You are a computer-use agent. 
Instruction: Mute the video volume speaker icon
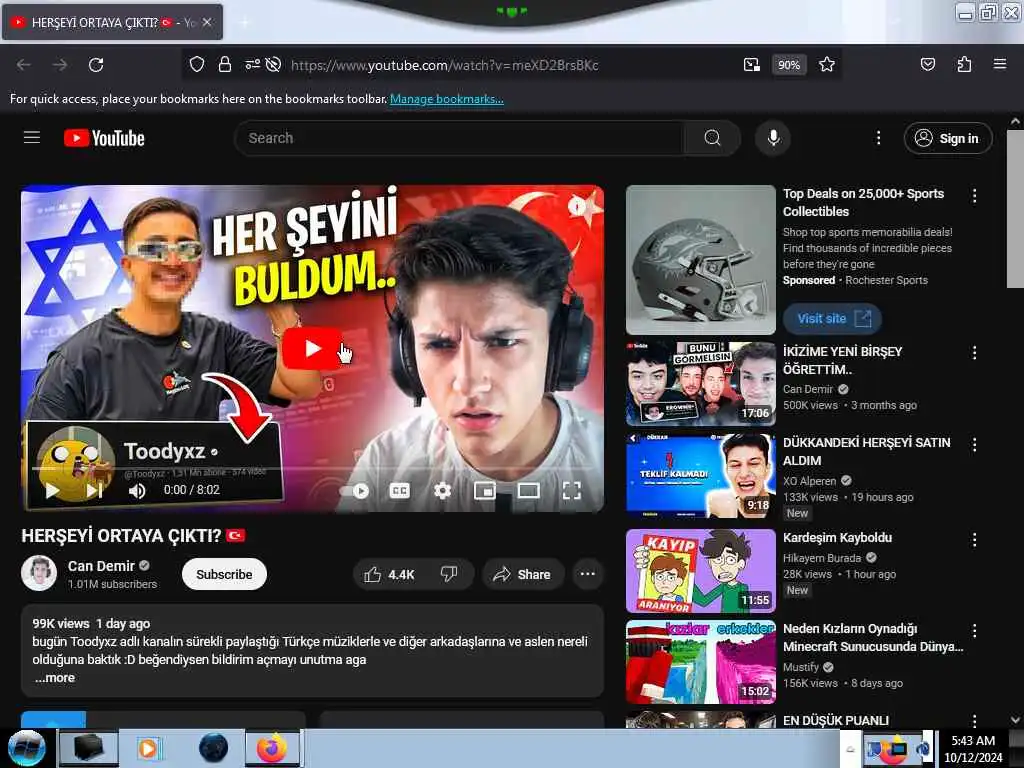(x=137, y=490)
